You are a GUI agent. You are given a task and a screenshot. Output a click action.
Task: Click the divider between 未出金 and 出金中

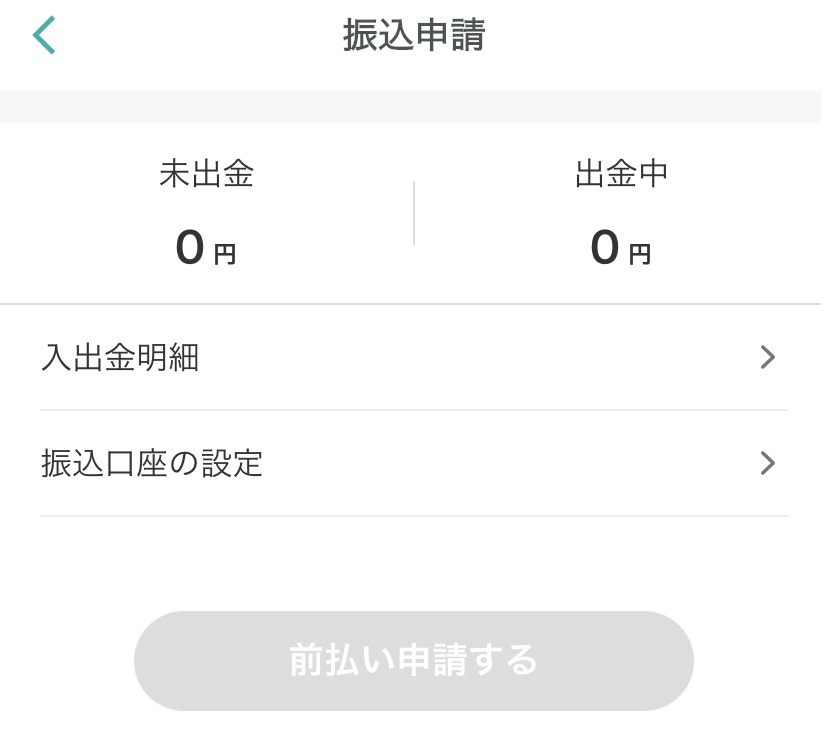pos(414,212)
